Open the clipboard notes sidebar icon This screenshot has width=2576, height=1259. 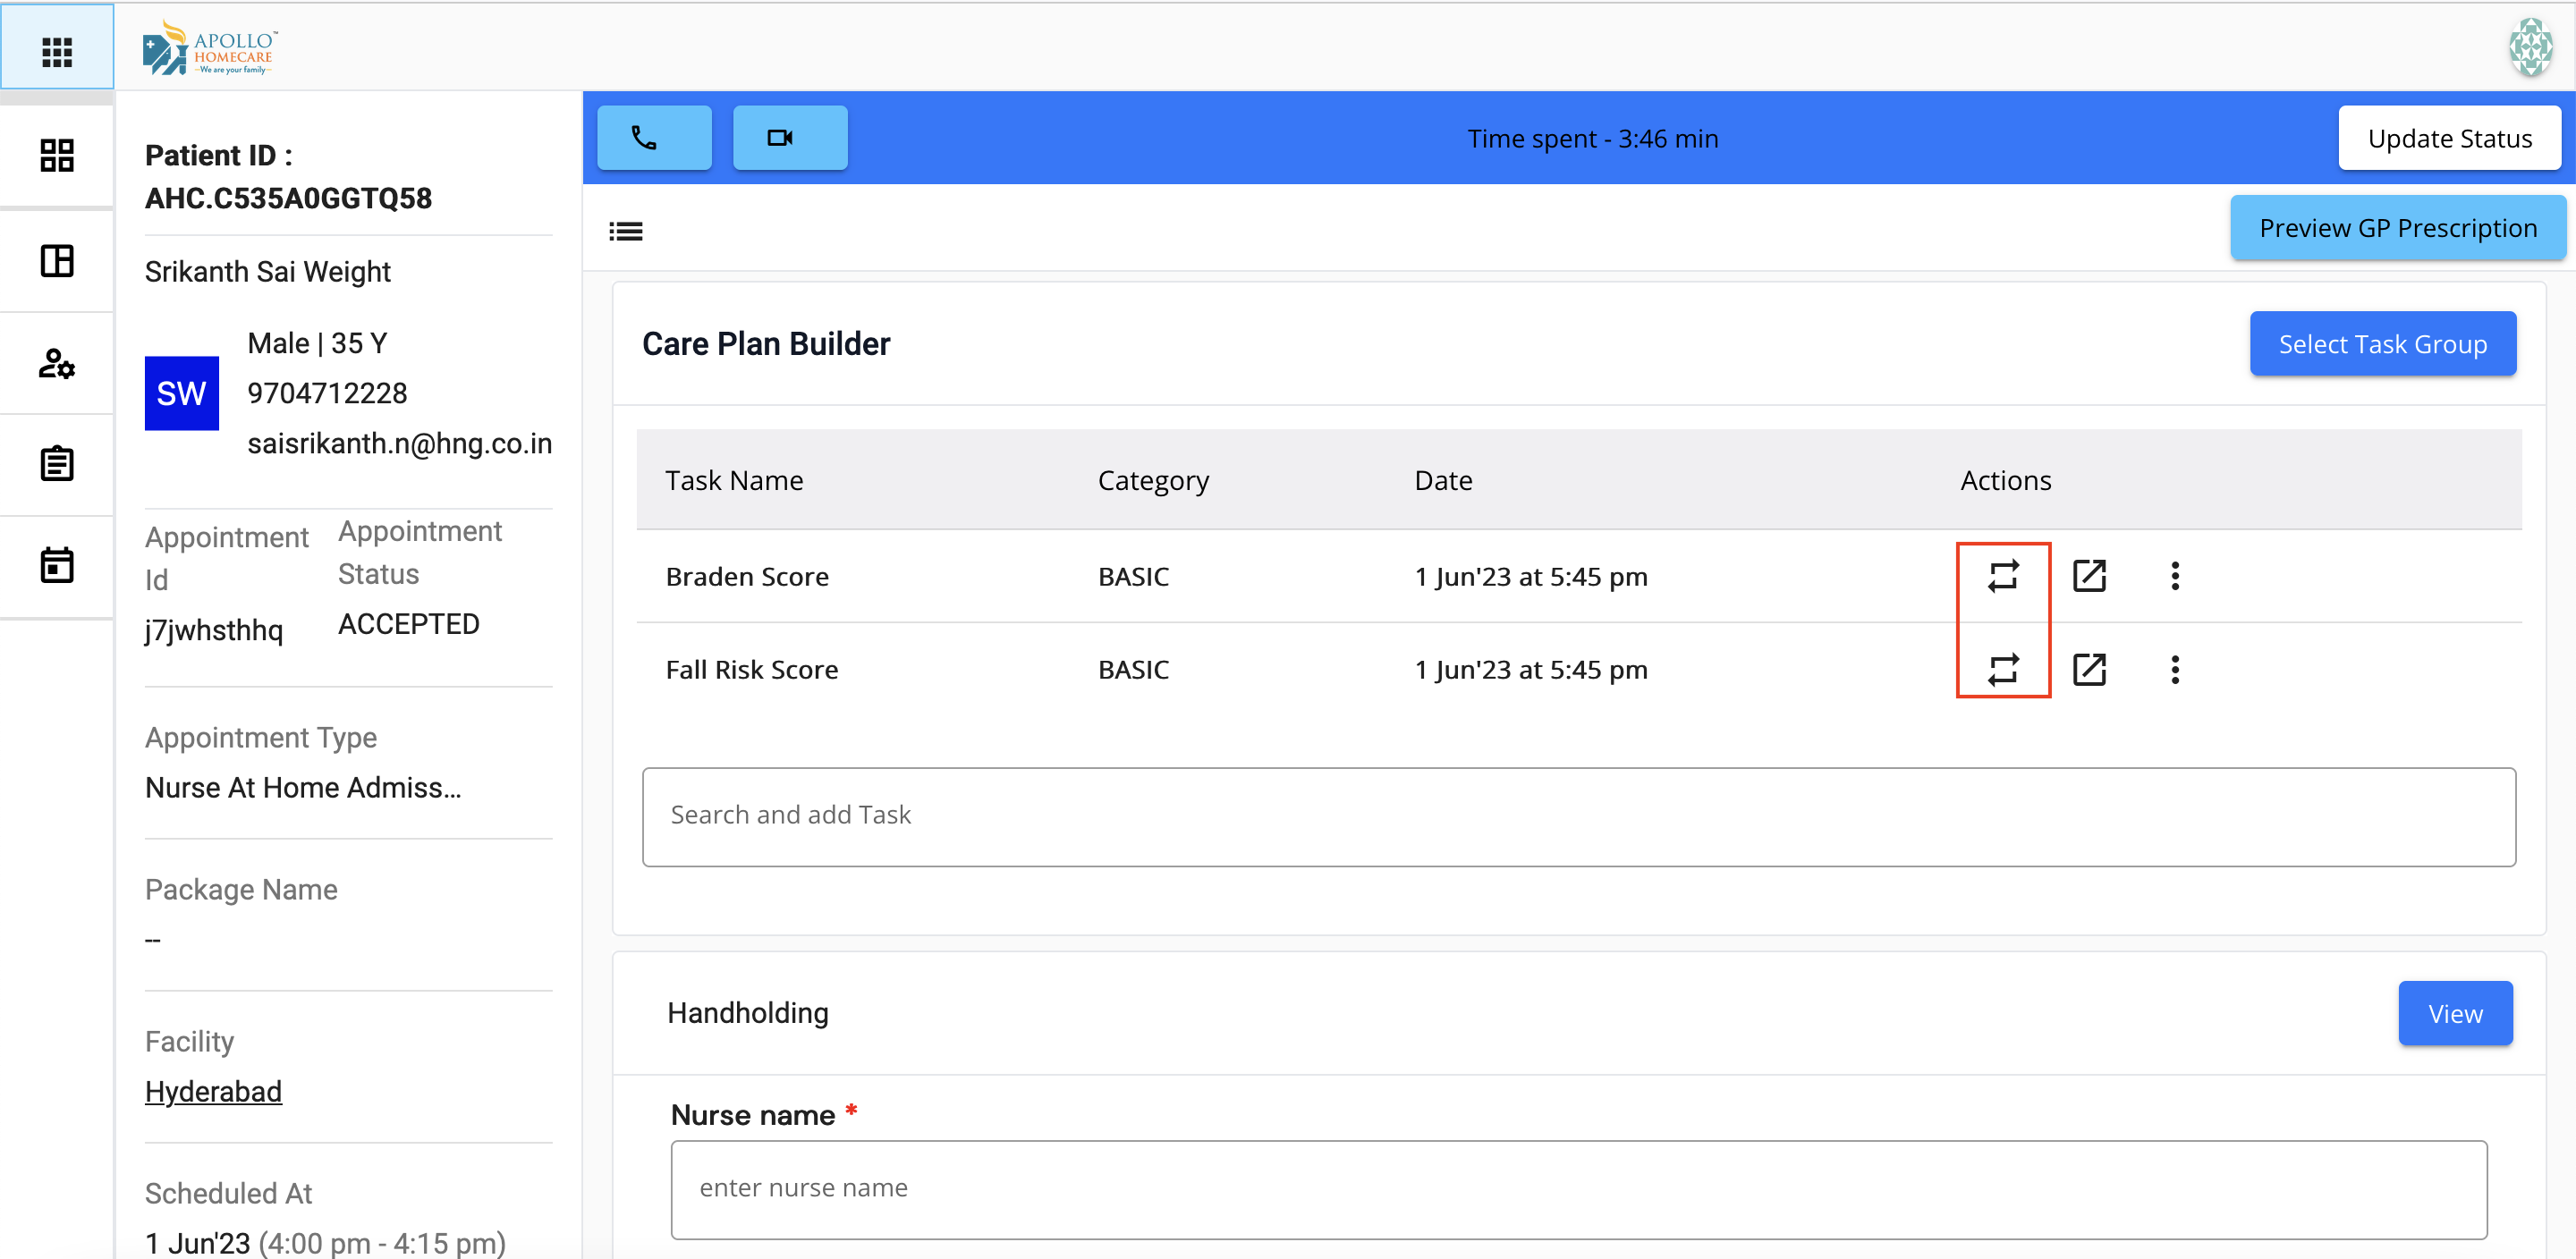pyautogui.click(x=57, y=464)
